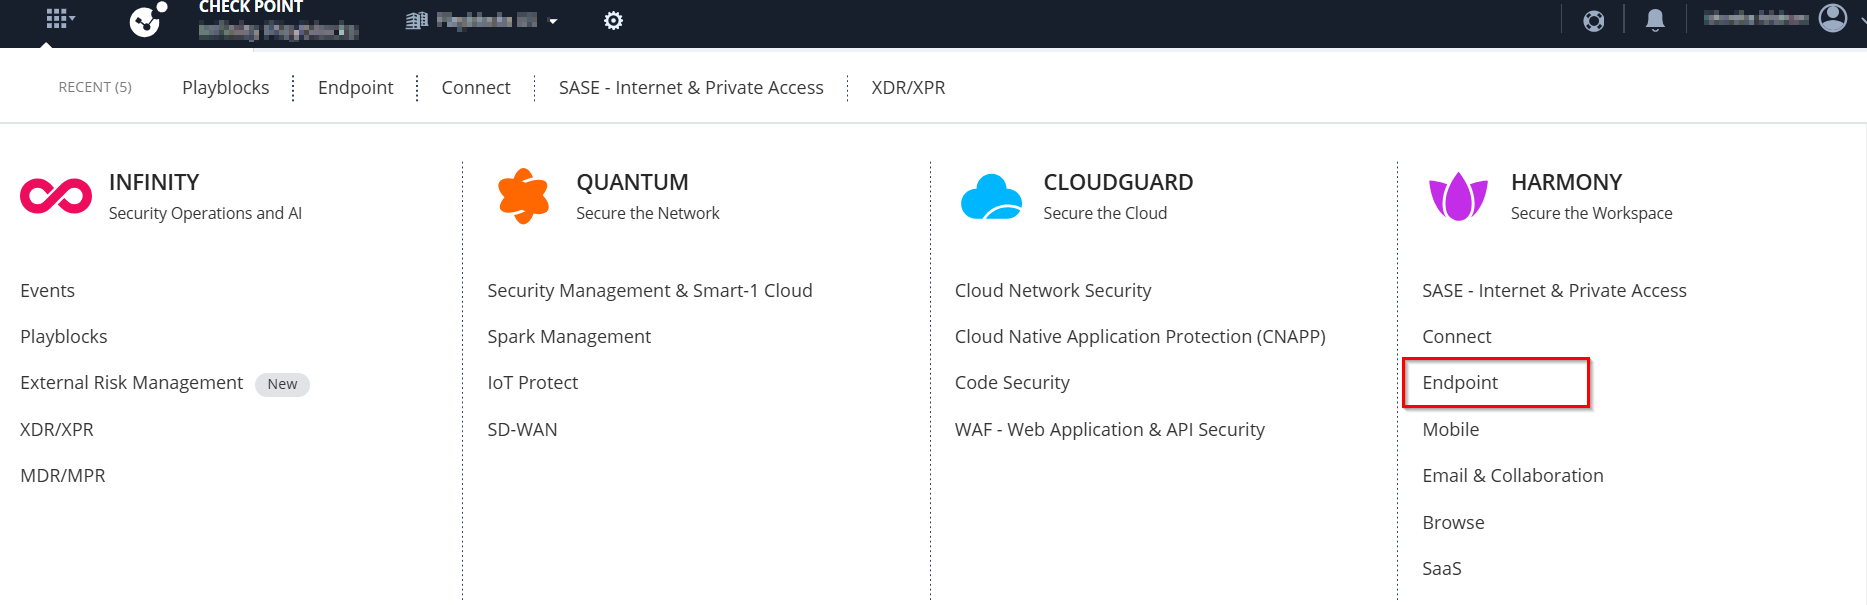Viewport: 1867px width, 605px height.
Task: Click the HARMONY heading
Action: click(x=1566, y=182)
